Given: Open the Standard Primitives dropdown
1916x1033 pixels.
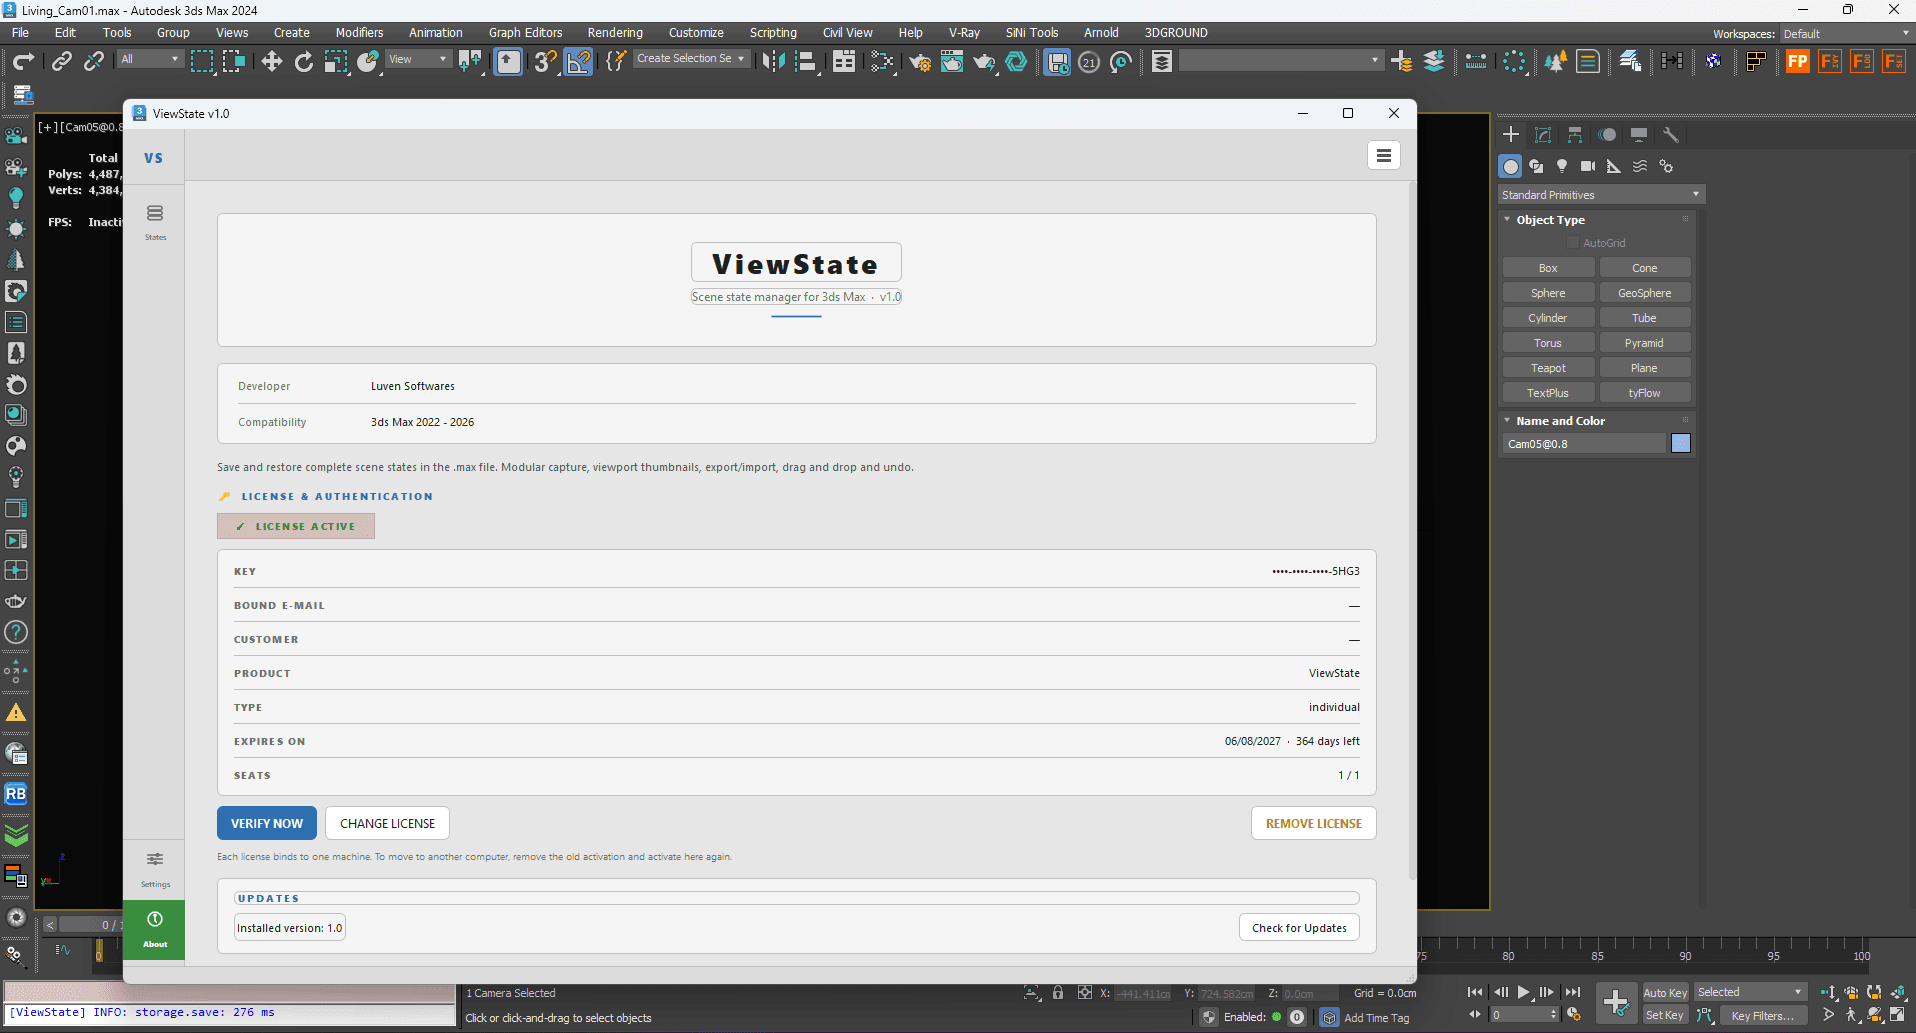Looking at the screenshot, I should click(1601, 195).
